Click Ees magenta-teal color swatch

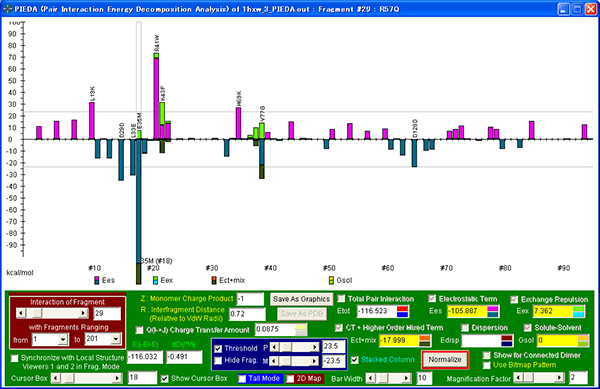[493, 311]
